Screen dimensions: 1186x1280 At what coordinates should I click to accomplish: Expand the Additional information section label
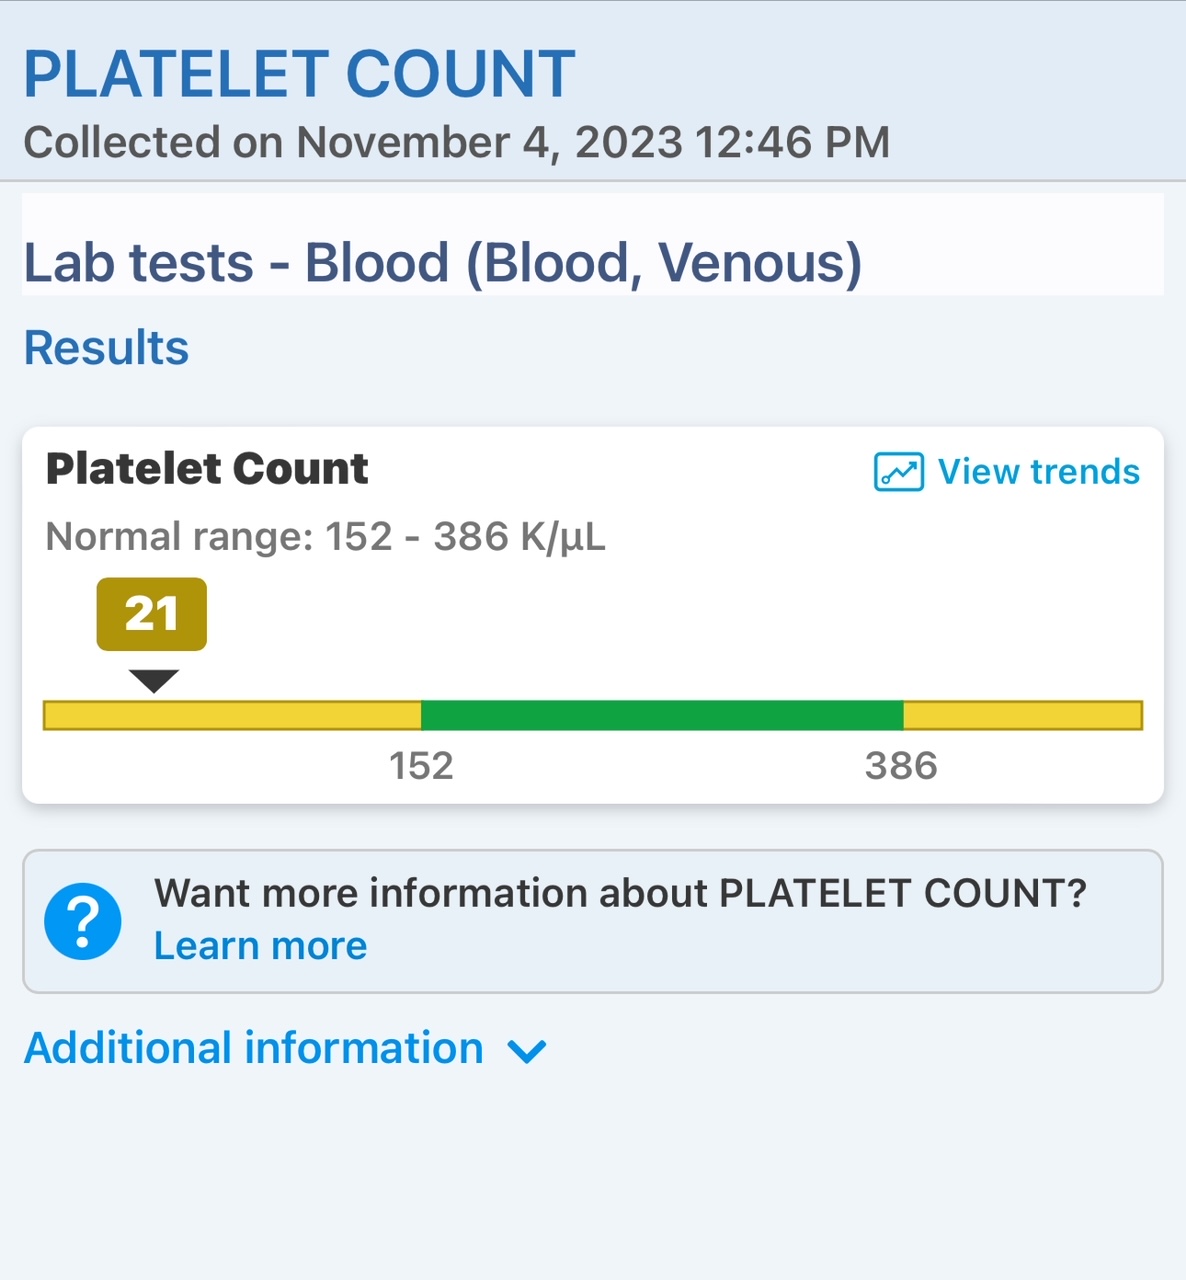[x=254, y=1048]
